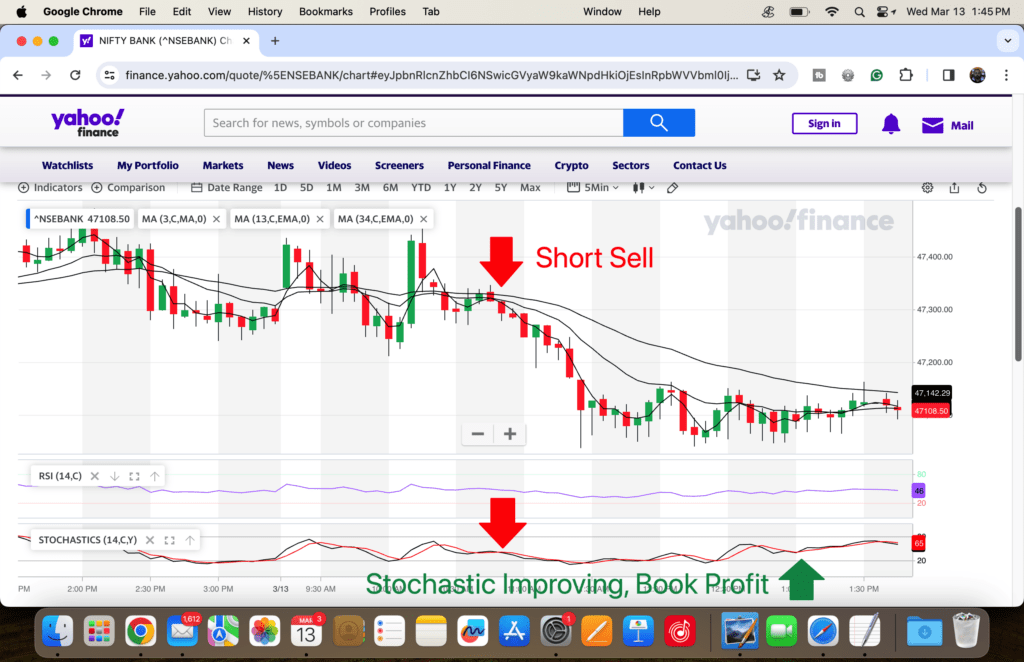Open the Markets menu
This screenshot has width=1024, height=662.
223,165
